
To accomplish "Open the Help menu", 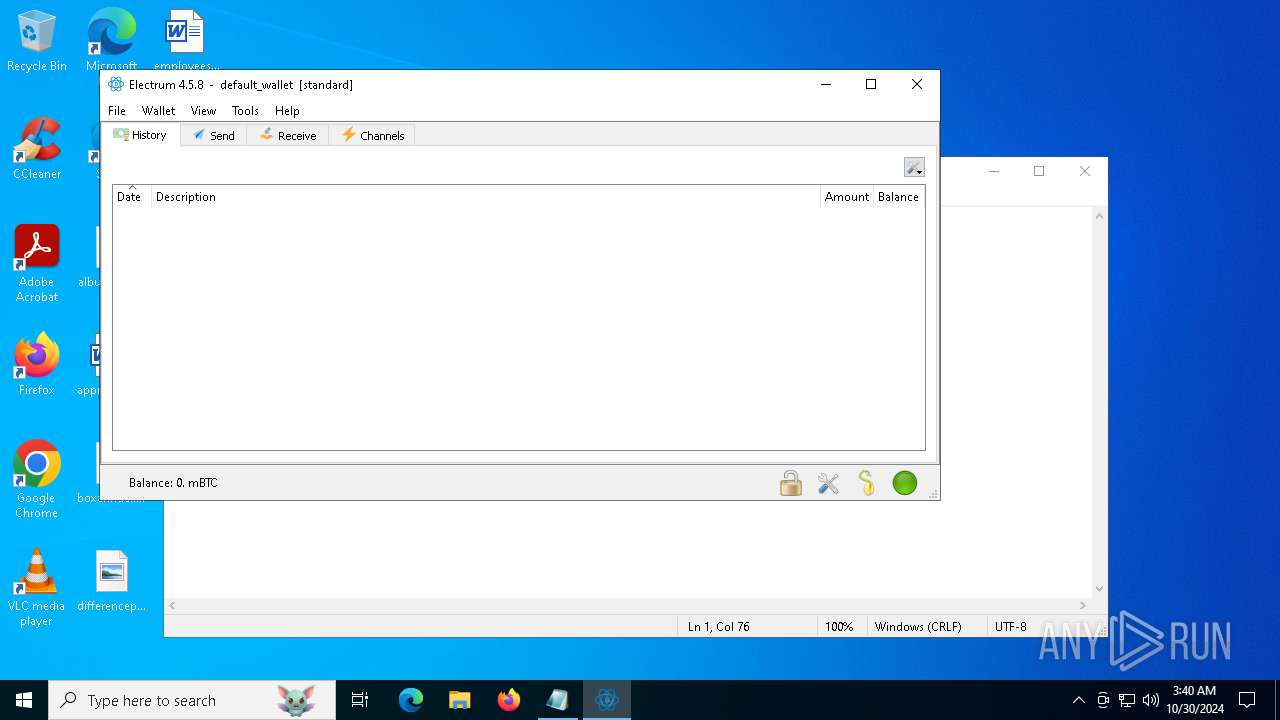I will tap(287, 111).
